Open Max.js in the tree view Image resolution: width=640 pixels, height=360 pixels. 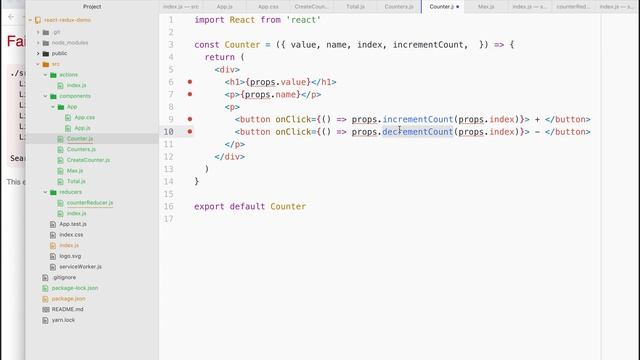[75, 171]
